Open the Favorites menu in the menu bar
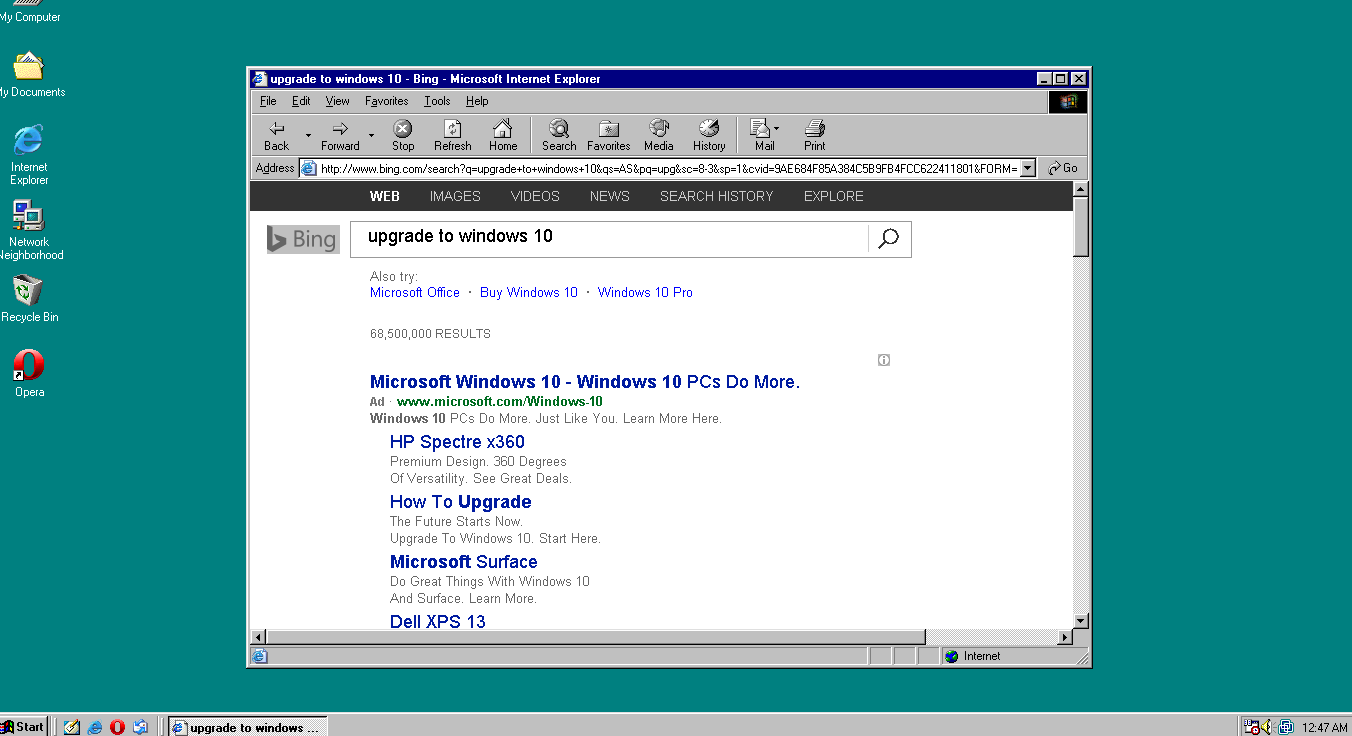The height and width of the screenshot is (736, 1352). (386, 101)
